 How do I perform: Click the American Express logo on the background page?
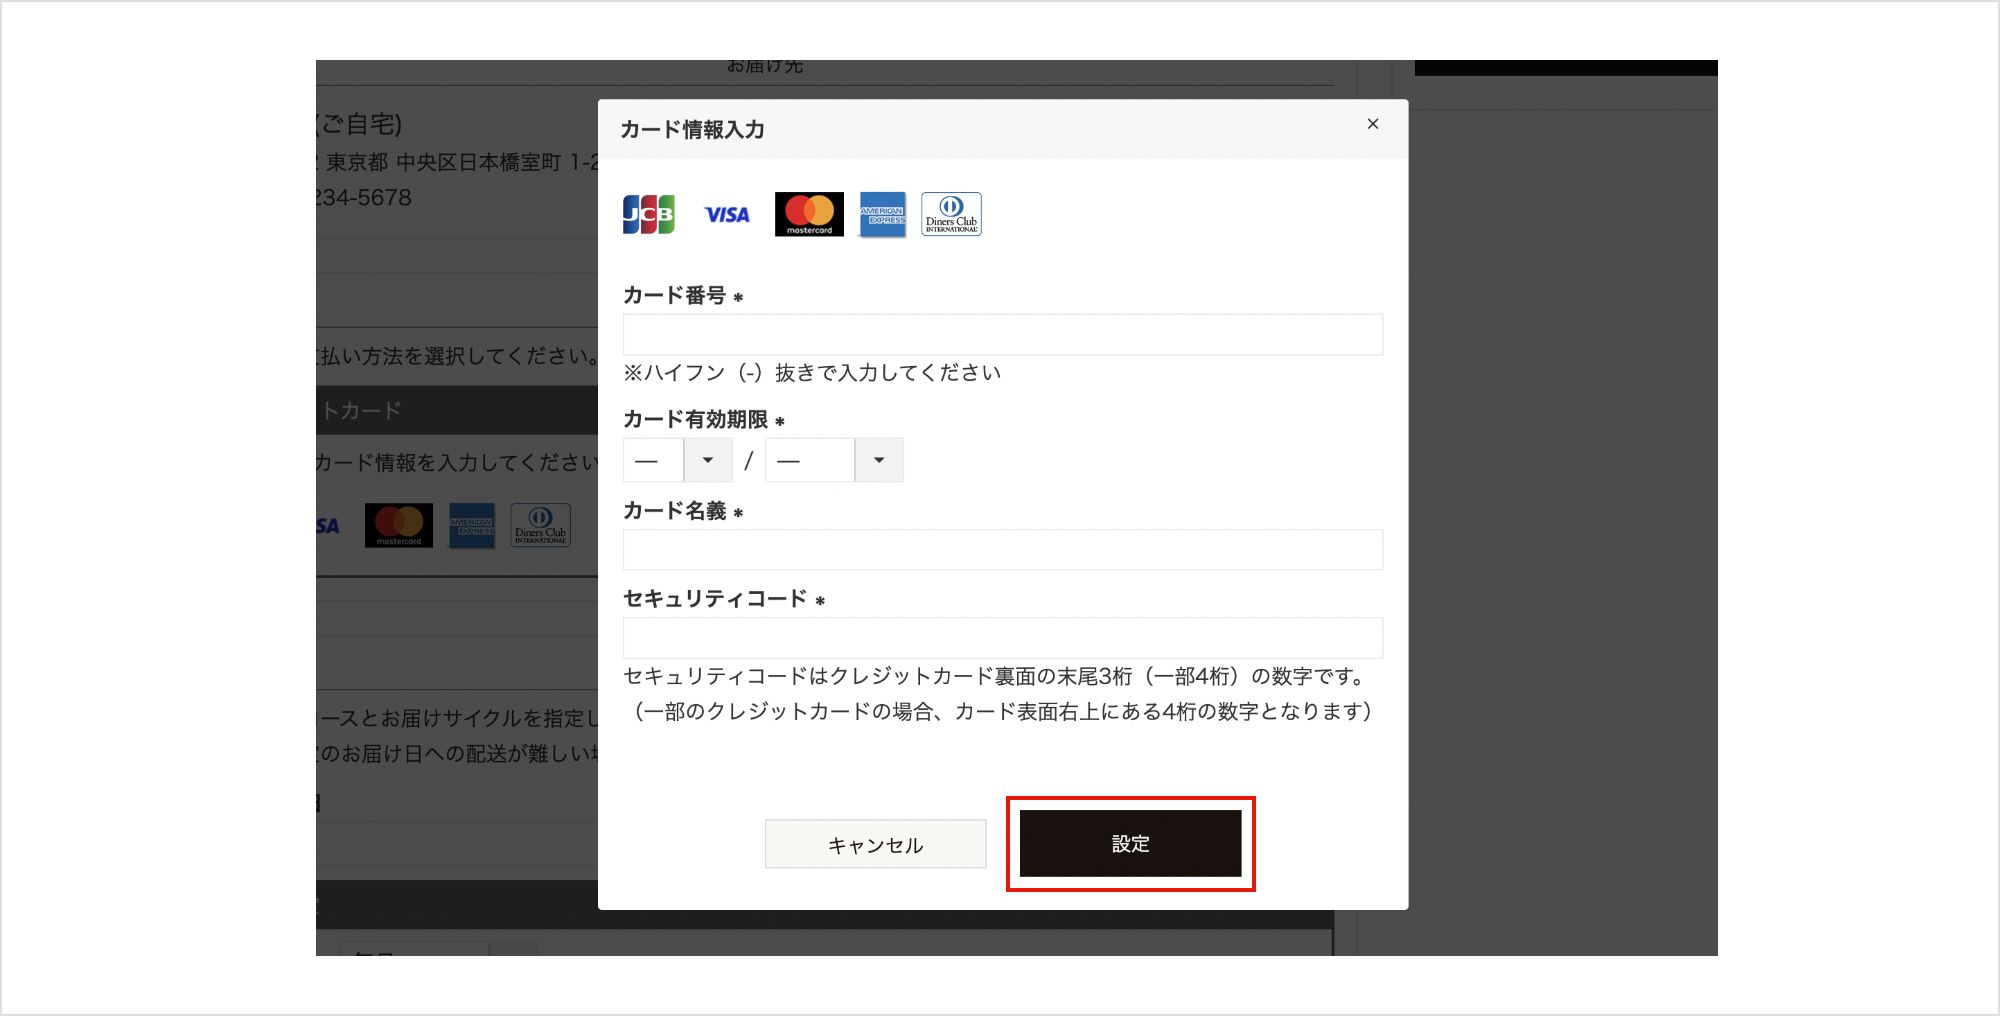(x=471, y=525)
